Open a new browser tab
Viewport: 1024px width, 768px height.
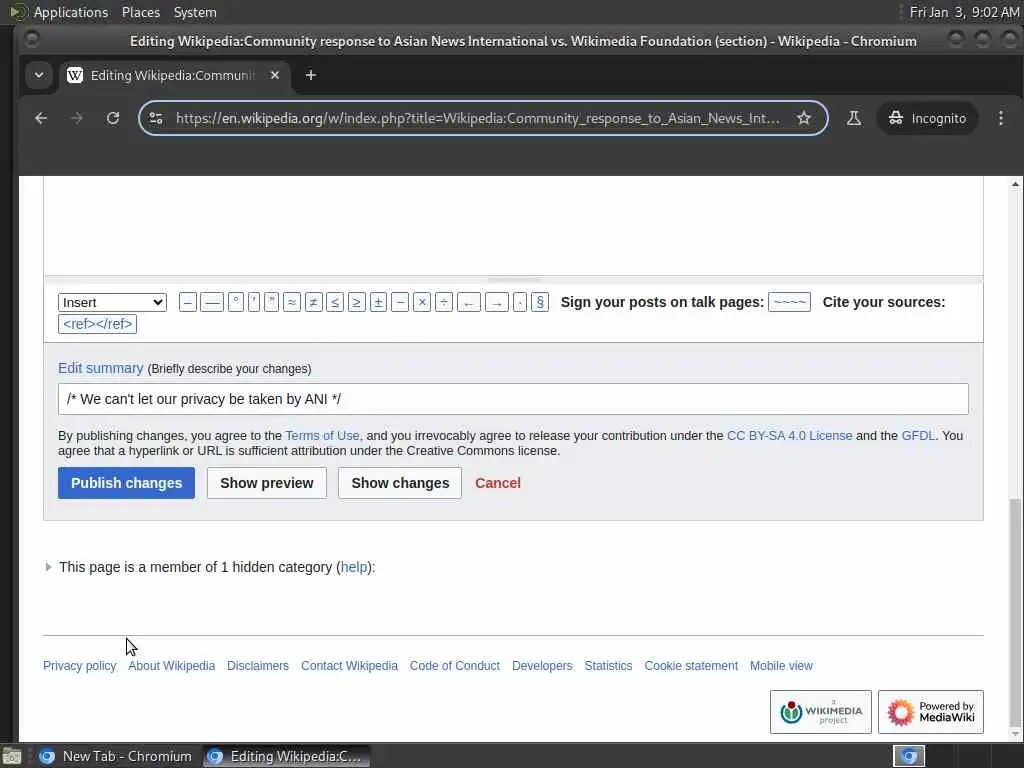[x=311, y=75]
